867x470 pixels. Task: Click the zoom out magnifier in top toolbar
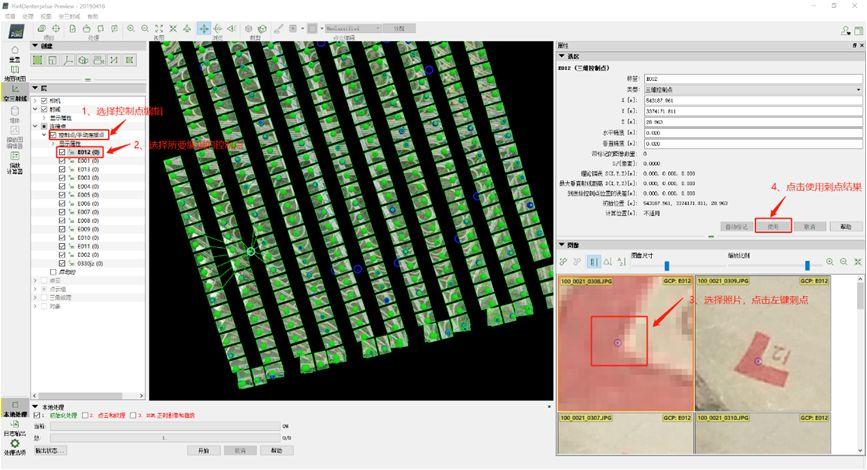click(x=145, y=29)
